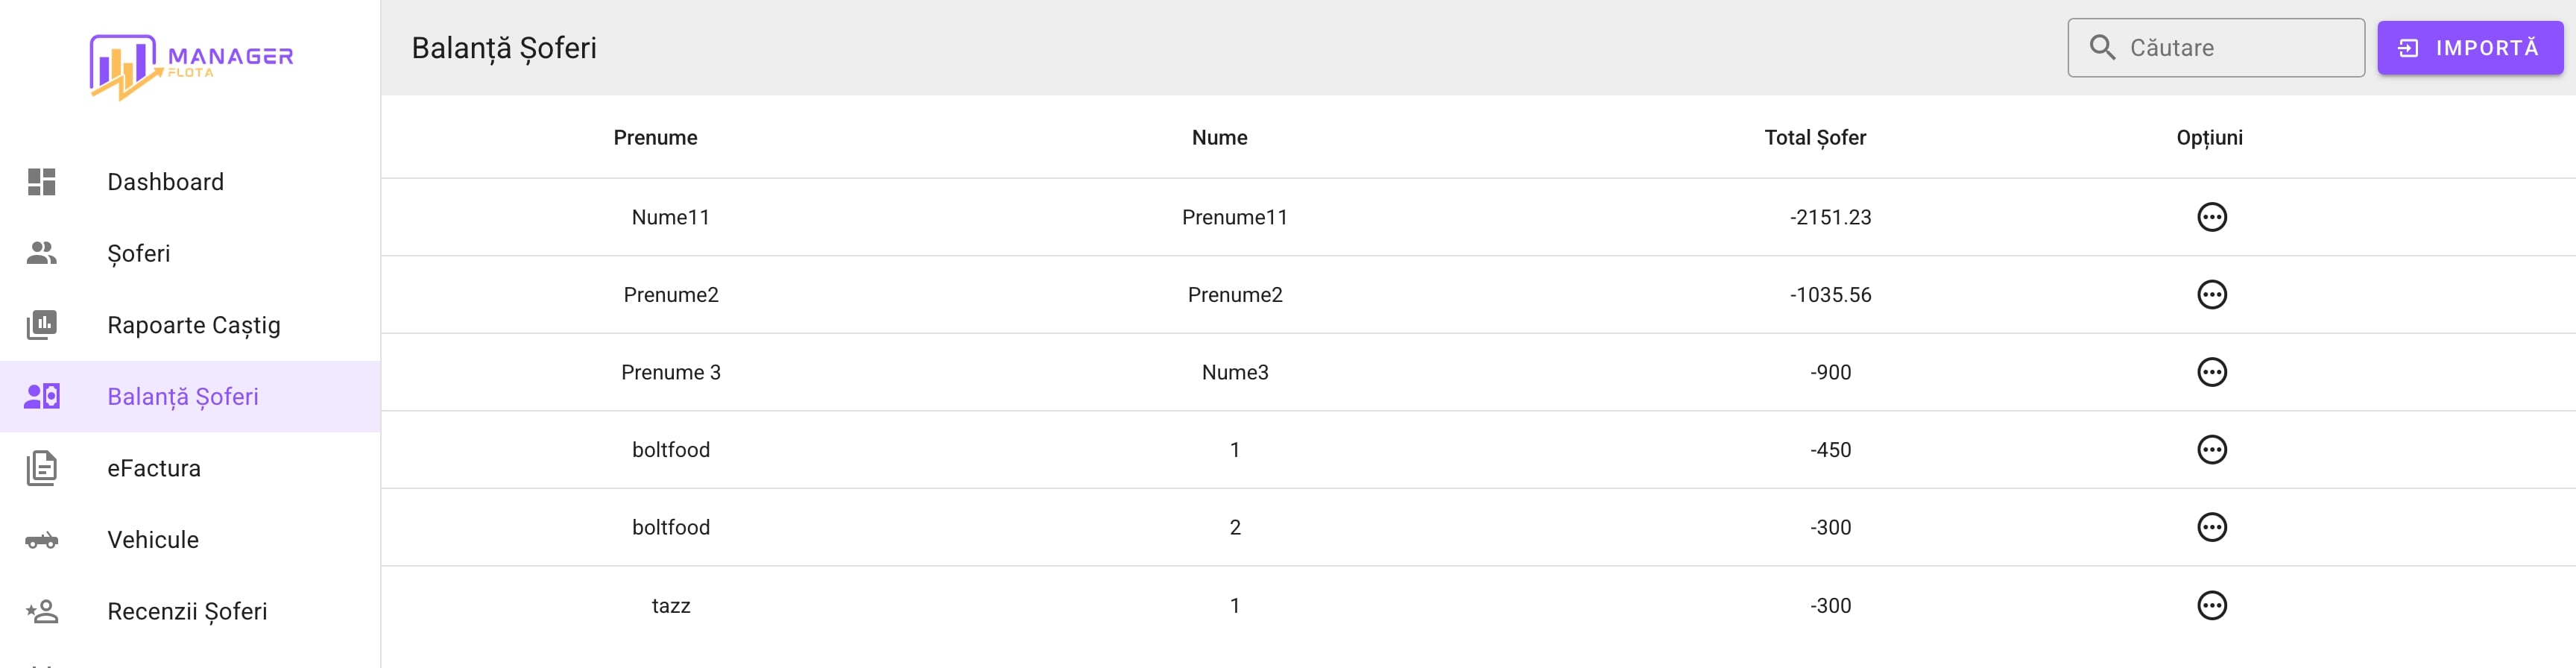This screenshot has width=2576, height=668.
Task: Sort by Total Șofer column header
Action: coord(1814,138)
